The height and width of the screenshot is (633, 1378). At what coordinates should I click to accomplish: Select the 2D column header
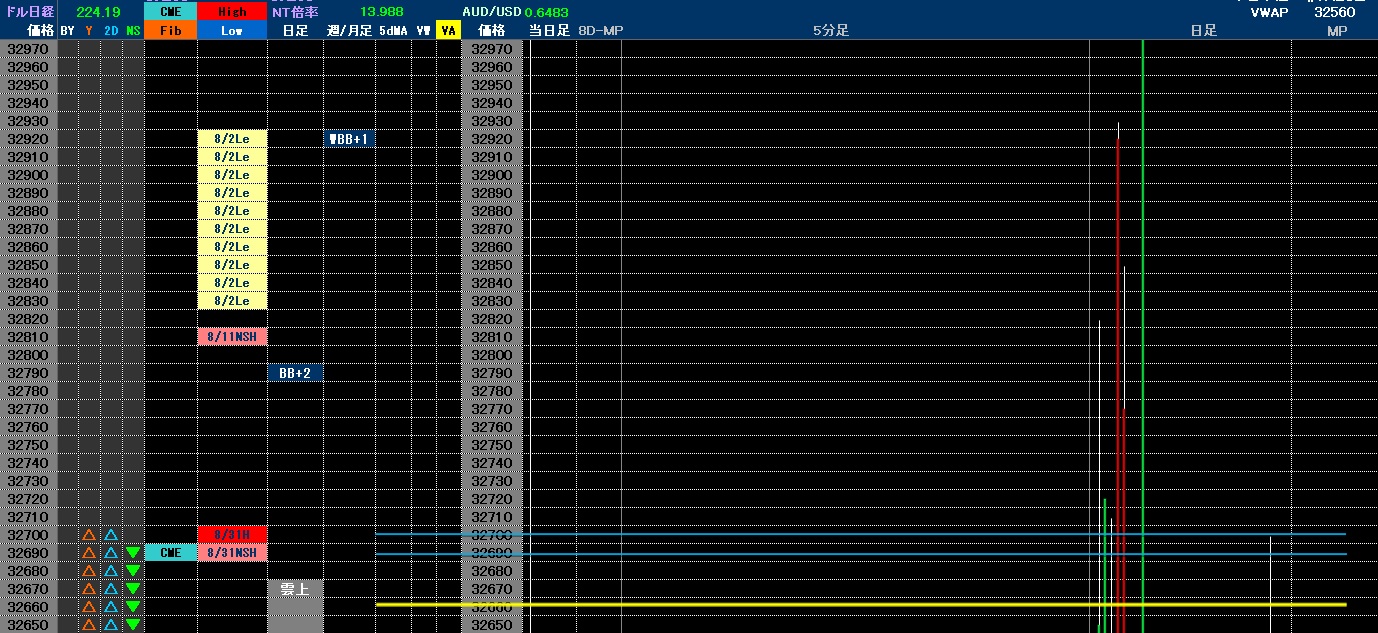[111, 31]
